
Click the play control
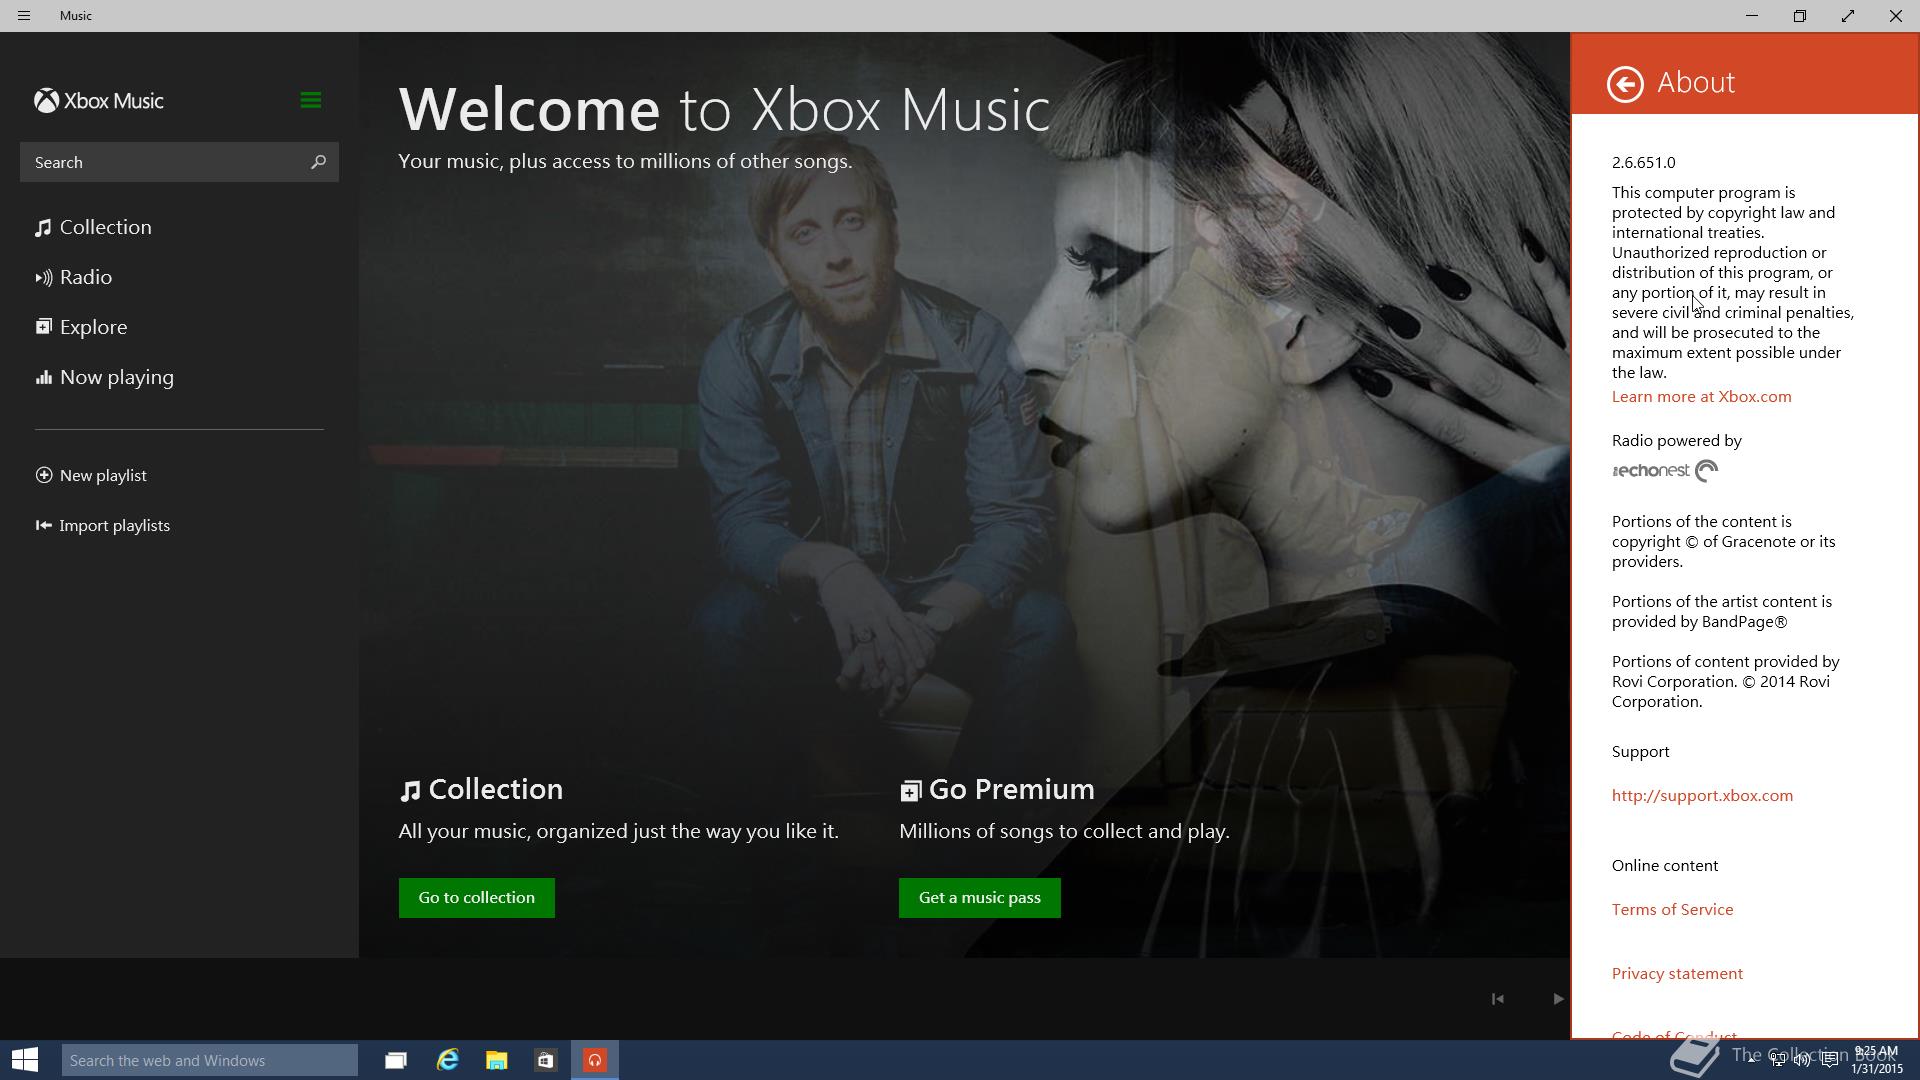pyautogui.click(x=1558, y=999)
